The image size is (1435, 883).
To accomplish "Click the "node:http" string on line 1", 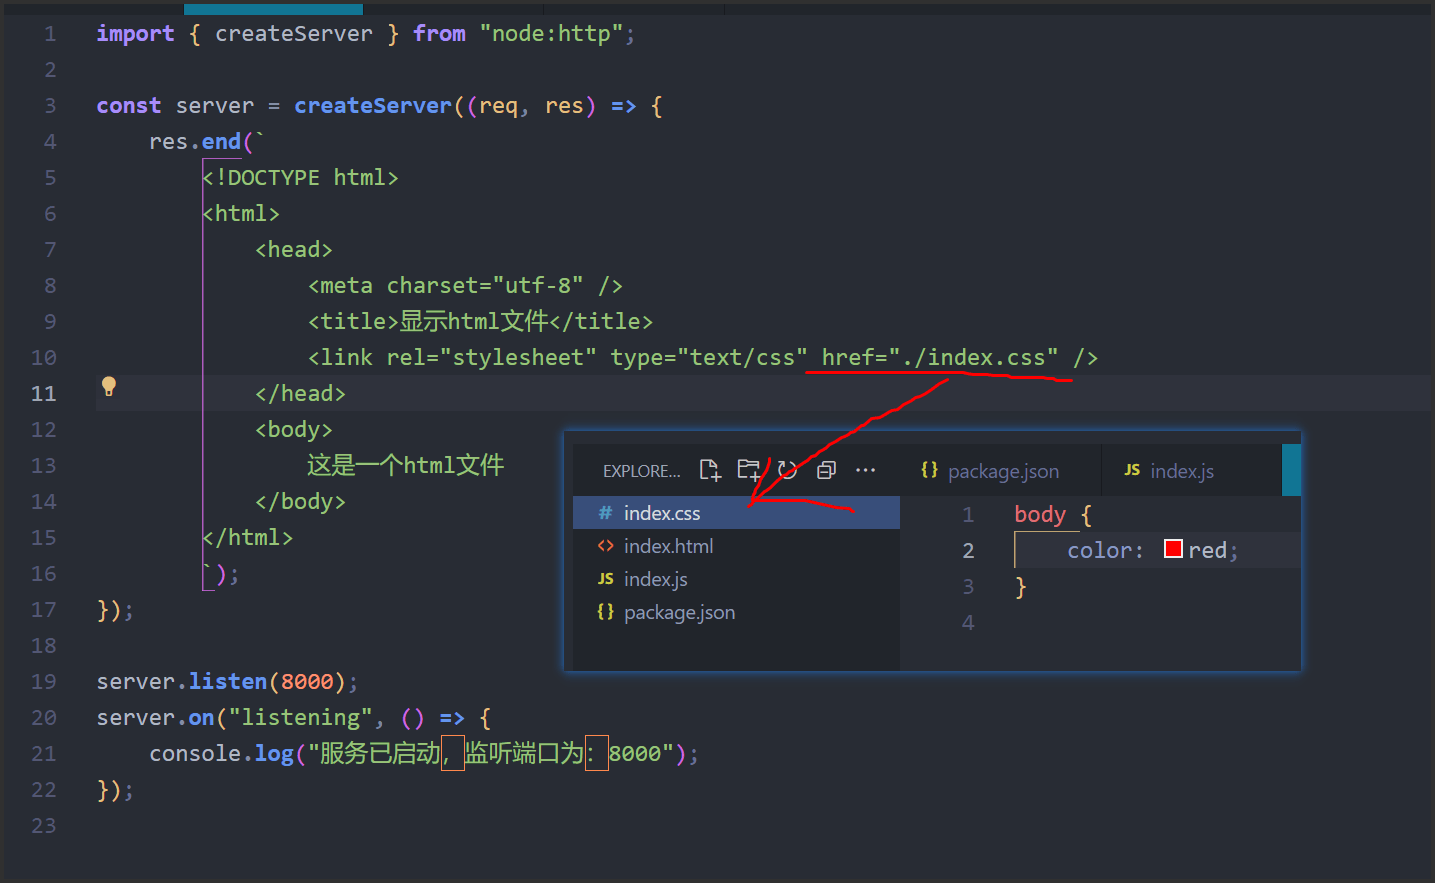I will [x=551, y=33].
